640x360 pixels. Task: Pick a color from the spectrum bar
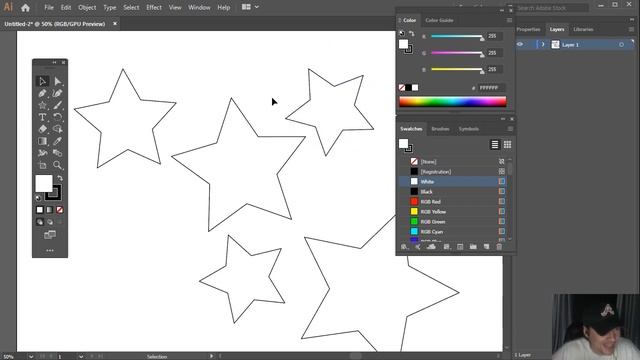pyautogui.click(x=453, y=102)
